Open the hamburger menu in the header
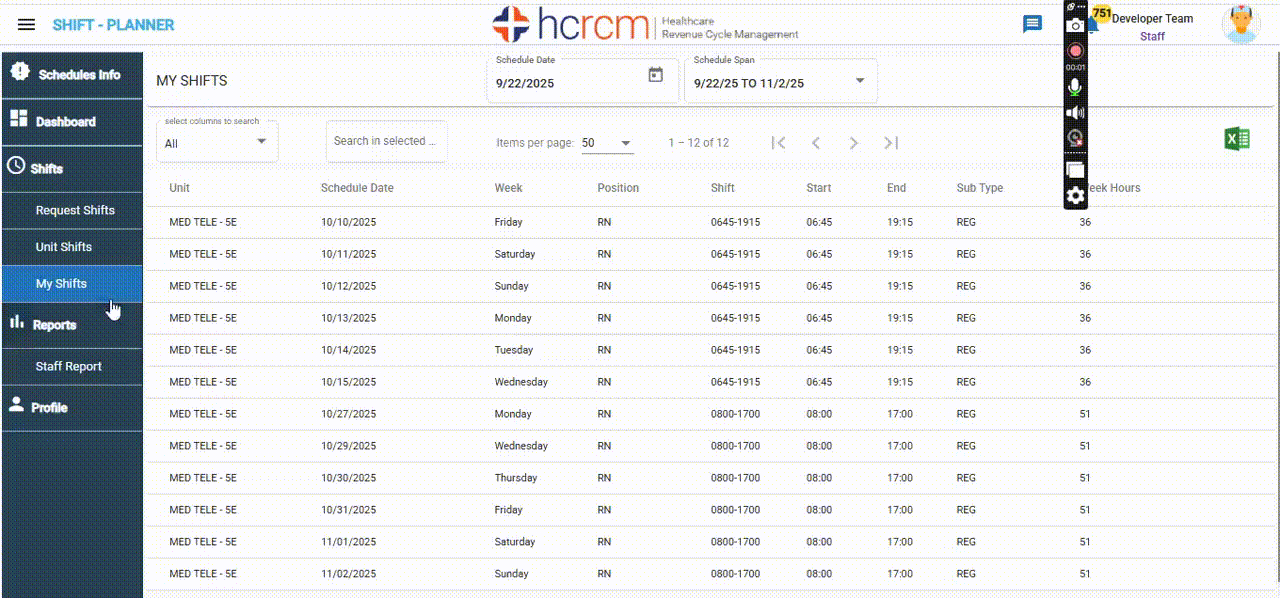The height and width of the screenshot is (598, 1280). click(x=27, y=25)
